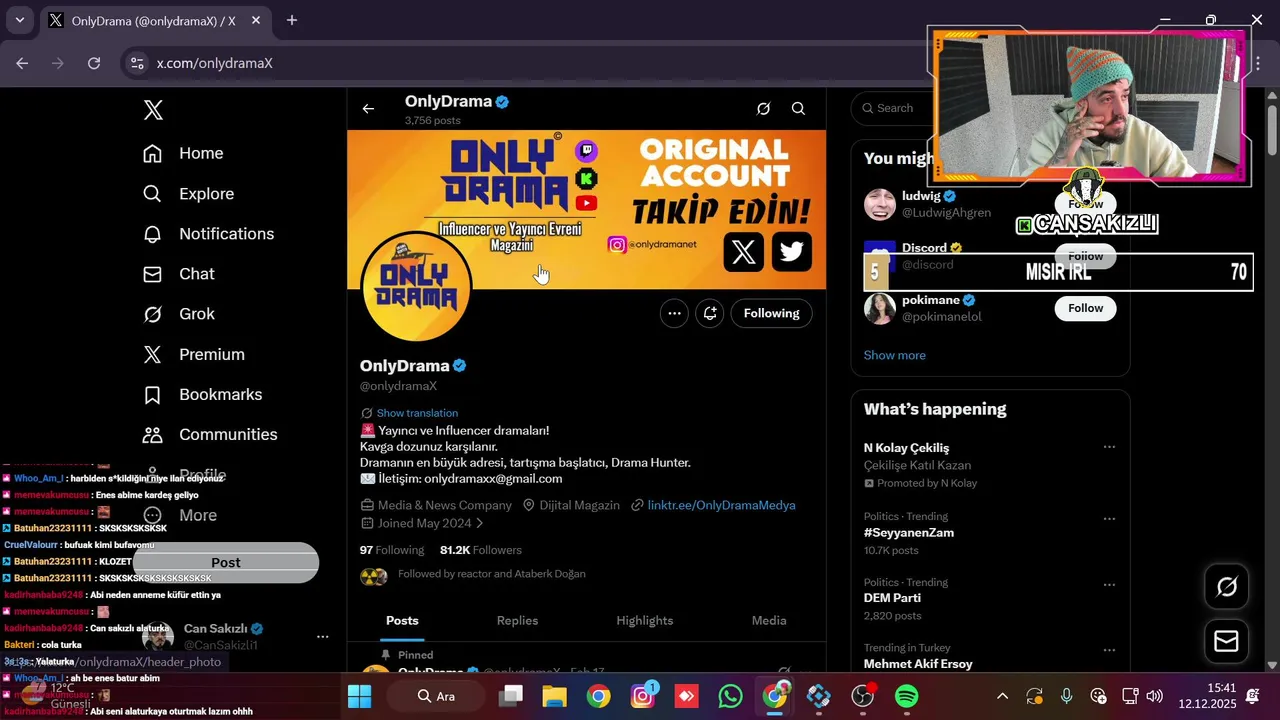Expand Show more suggestions

pyautogui.click(x=894, y=355)
